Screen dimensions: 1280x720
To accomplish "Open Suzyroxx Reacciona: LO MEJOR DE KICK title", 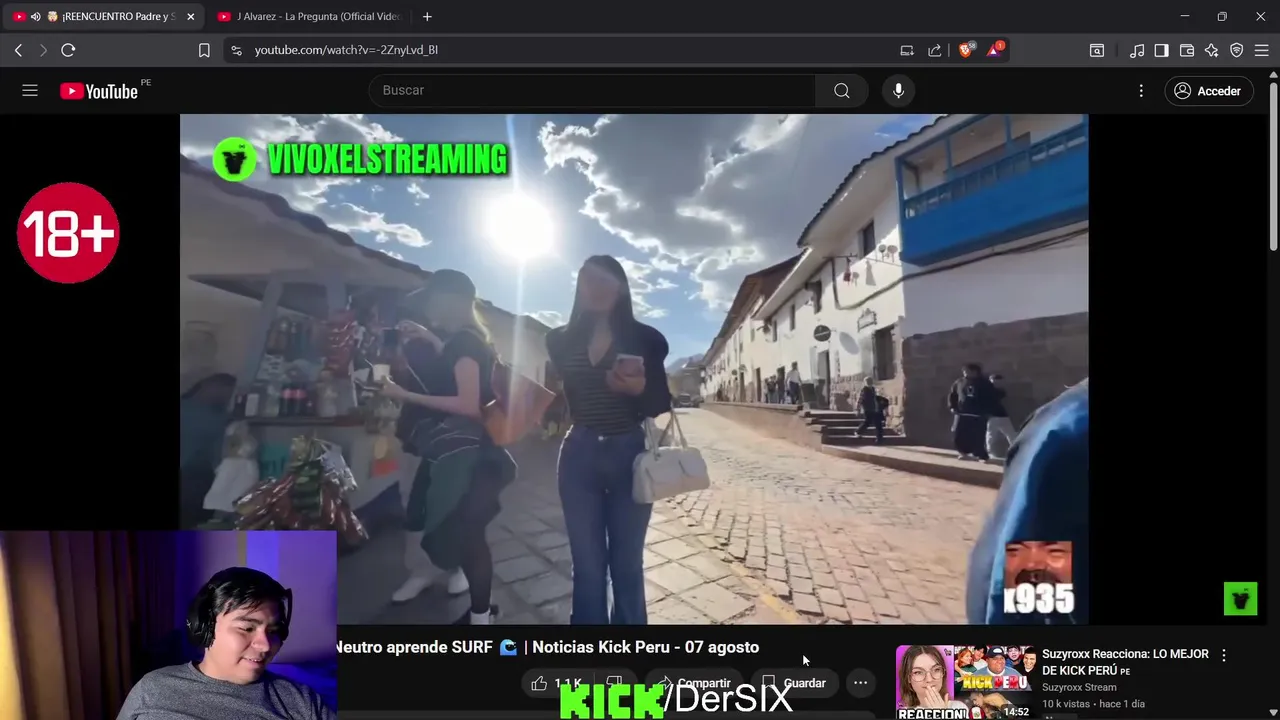I will click(1125, 662).
